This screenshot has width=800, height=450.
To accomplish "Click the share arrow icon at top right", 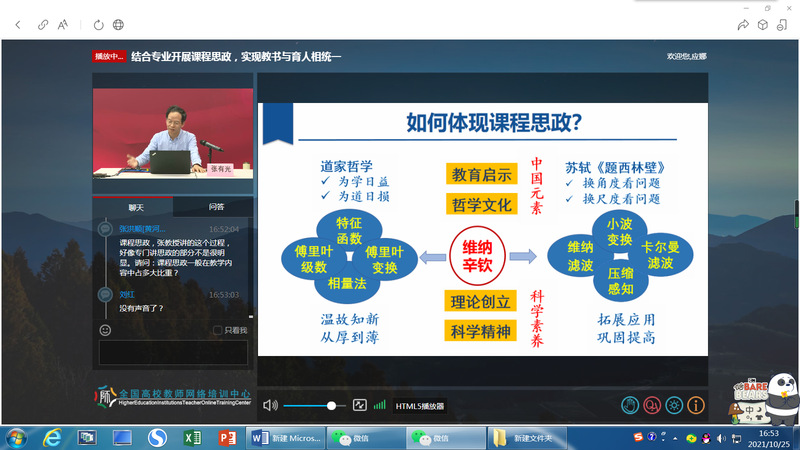I will coord(741,24).
